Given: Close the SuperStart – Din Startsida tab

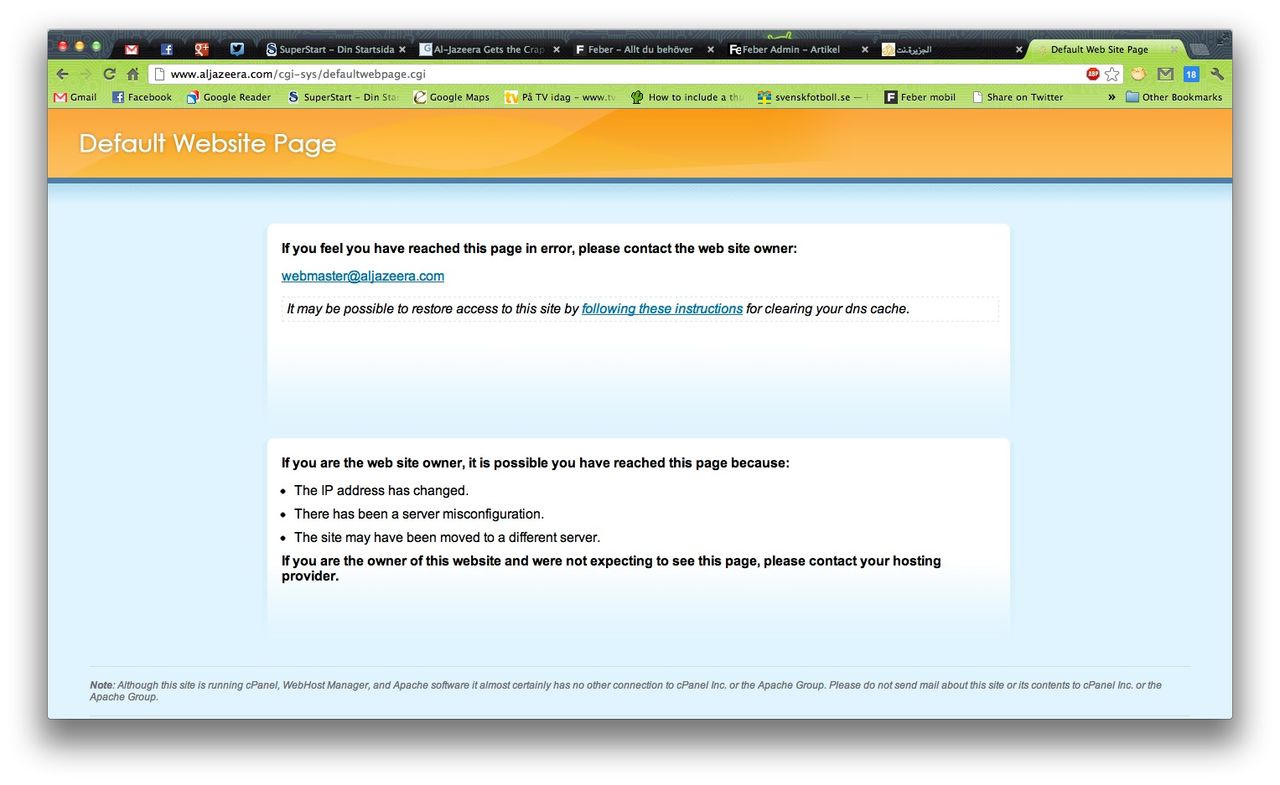Looking at the screenshot, I should (x=402, y=49).
